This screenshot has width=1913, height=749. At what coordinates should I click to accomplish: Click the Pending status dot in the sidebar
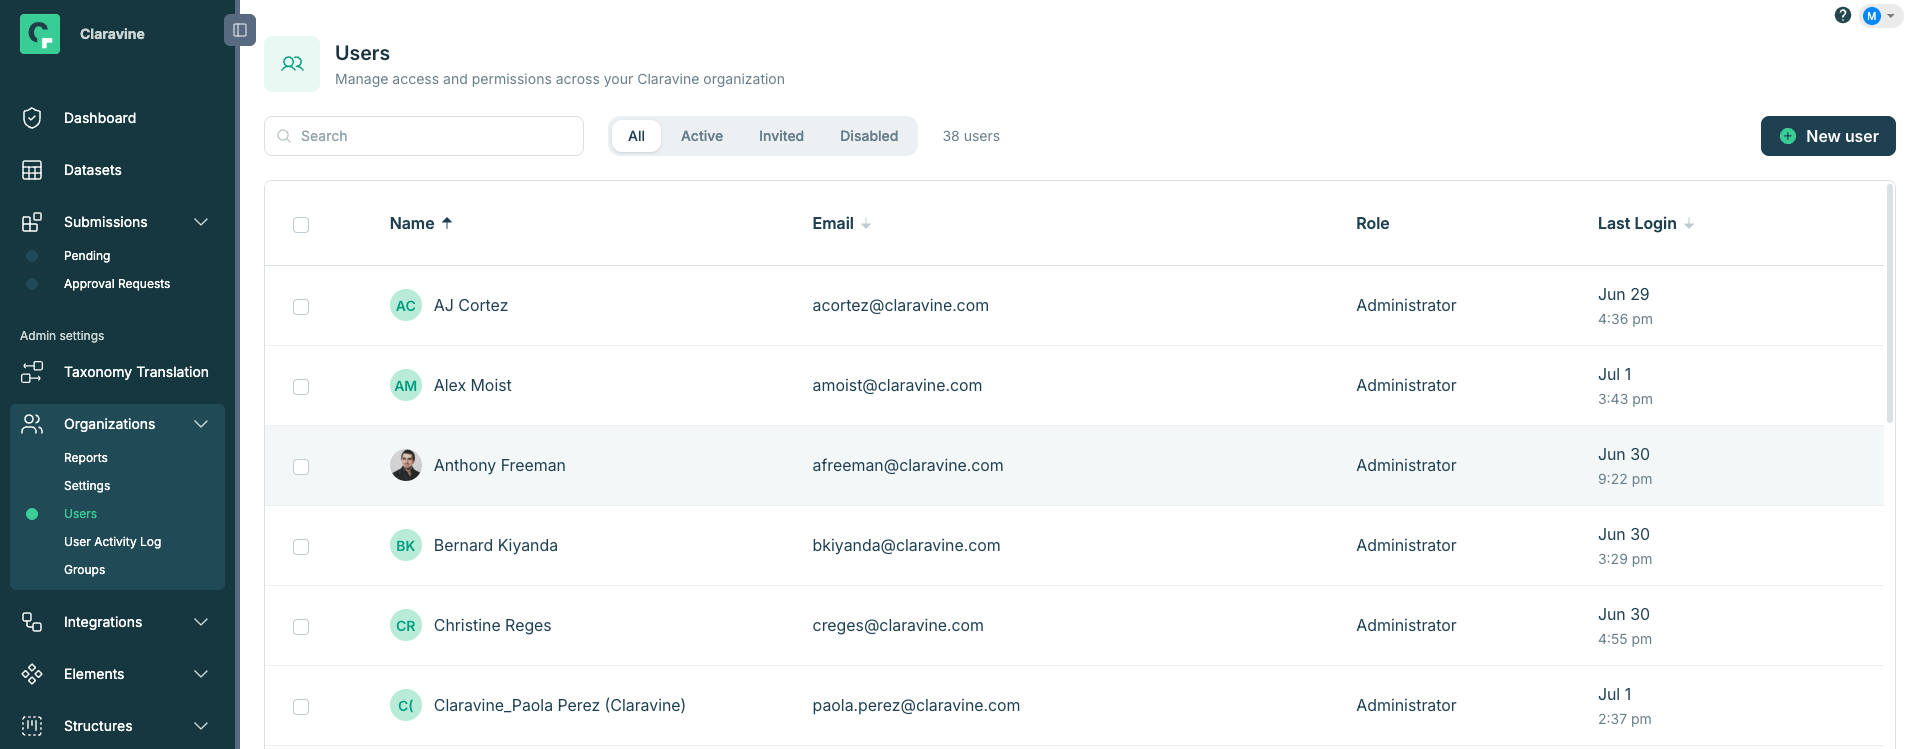pos(32,256)
